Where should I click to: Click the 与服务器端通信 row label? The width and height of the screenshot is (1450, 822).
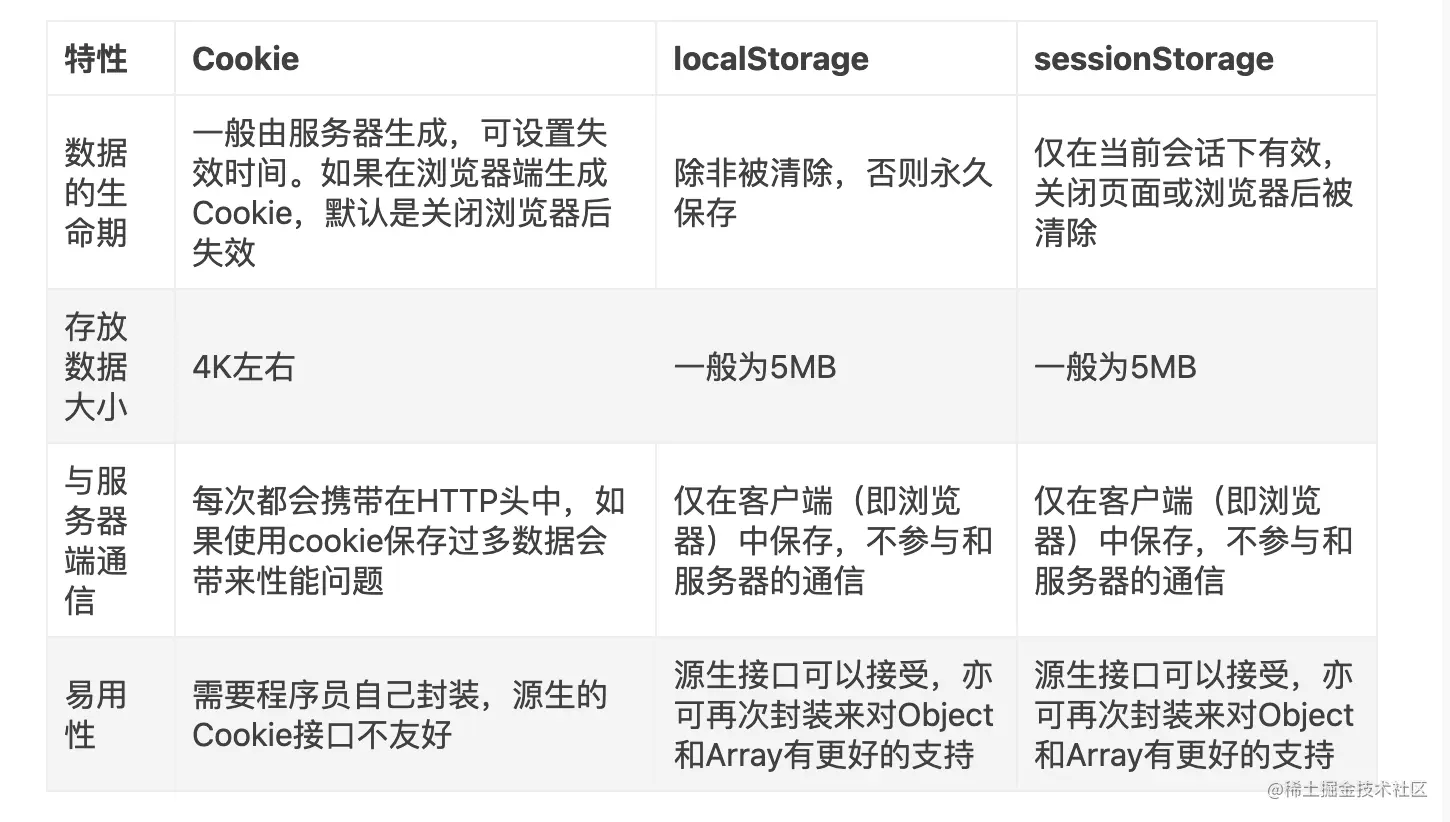click(x=111, y=540)
